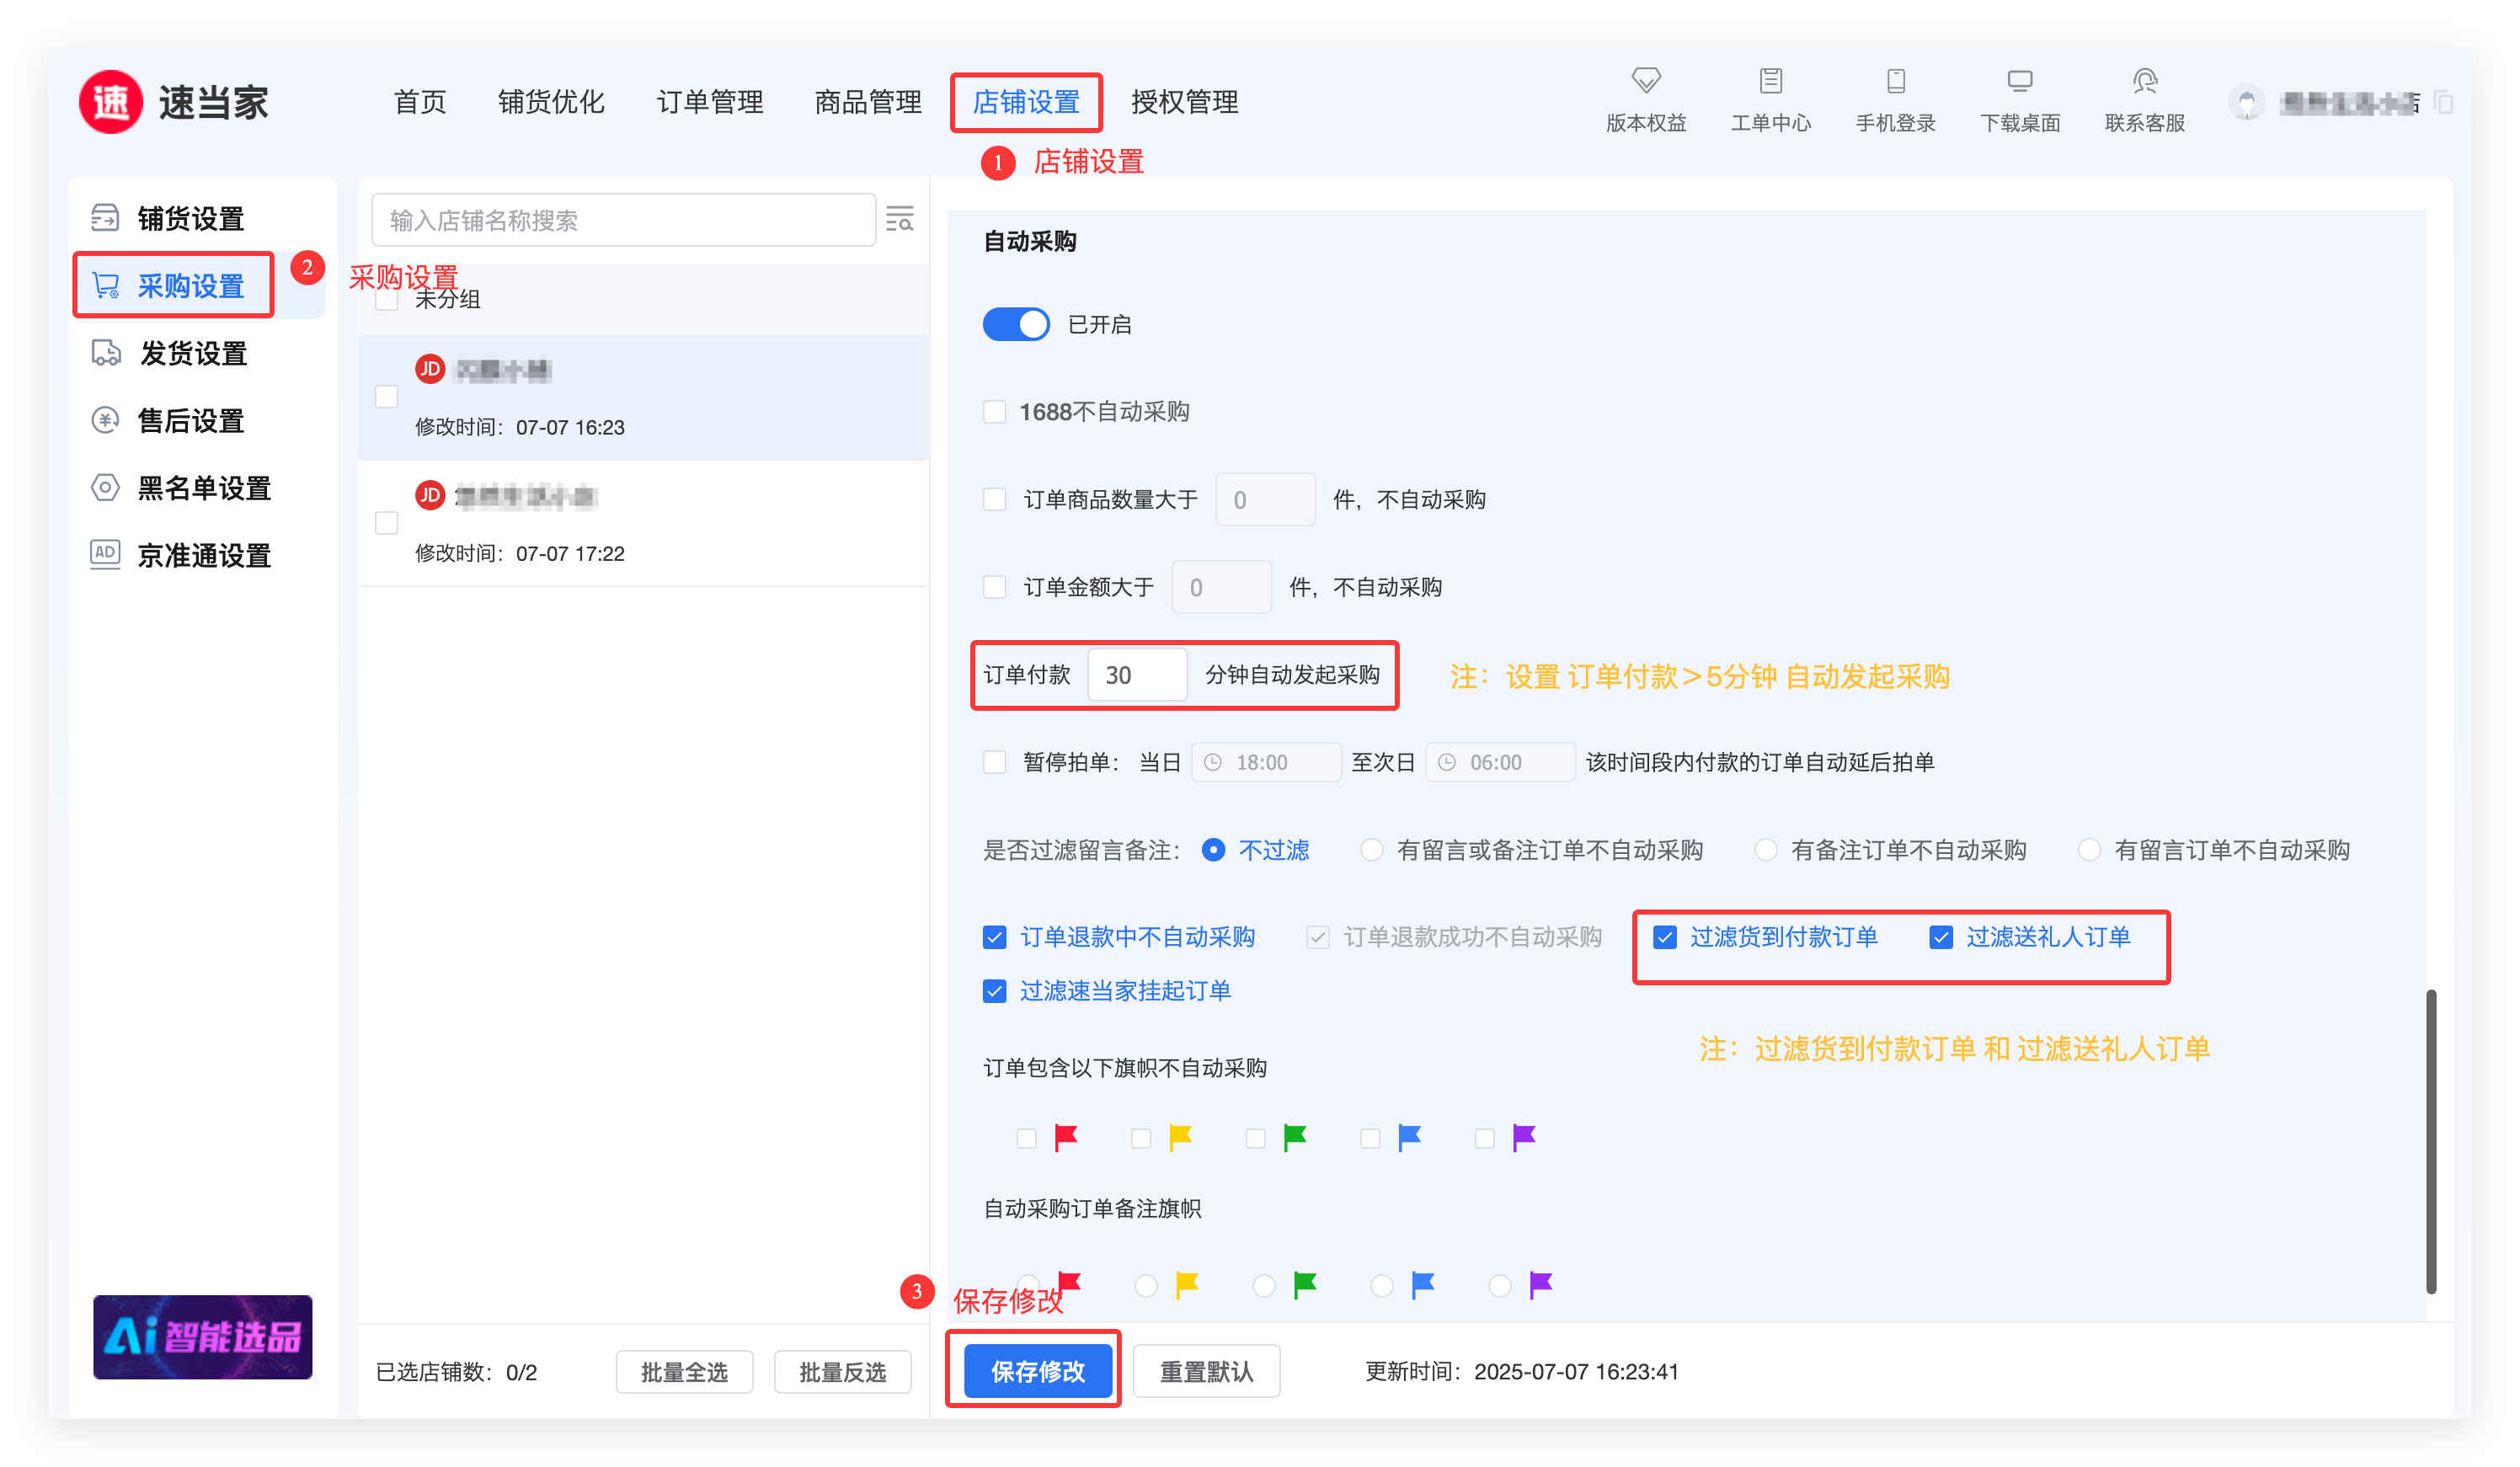Click the 保存修改 button
The image size is (2520, 1467).
click(1037, 1371)
